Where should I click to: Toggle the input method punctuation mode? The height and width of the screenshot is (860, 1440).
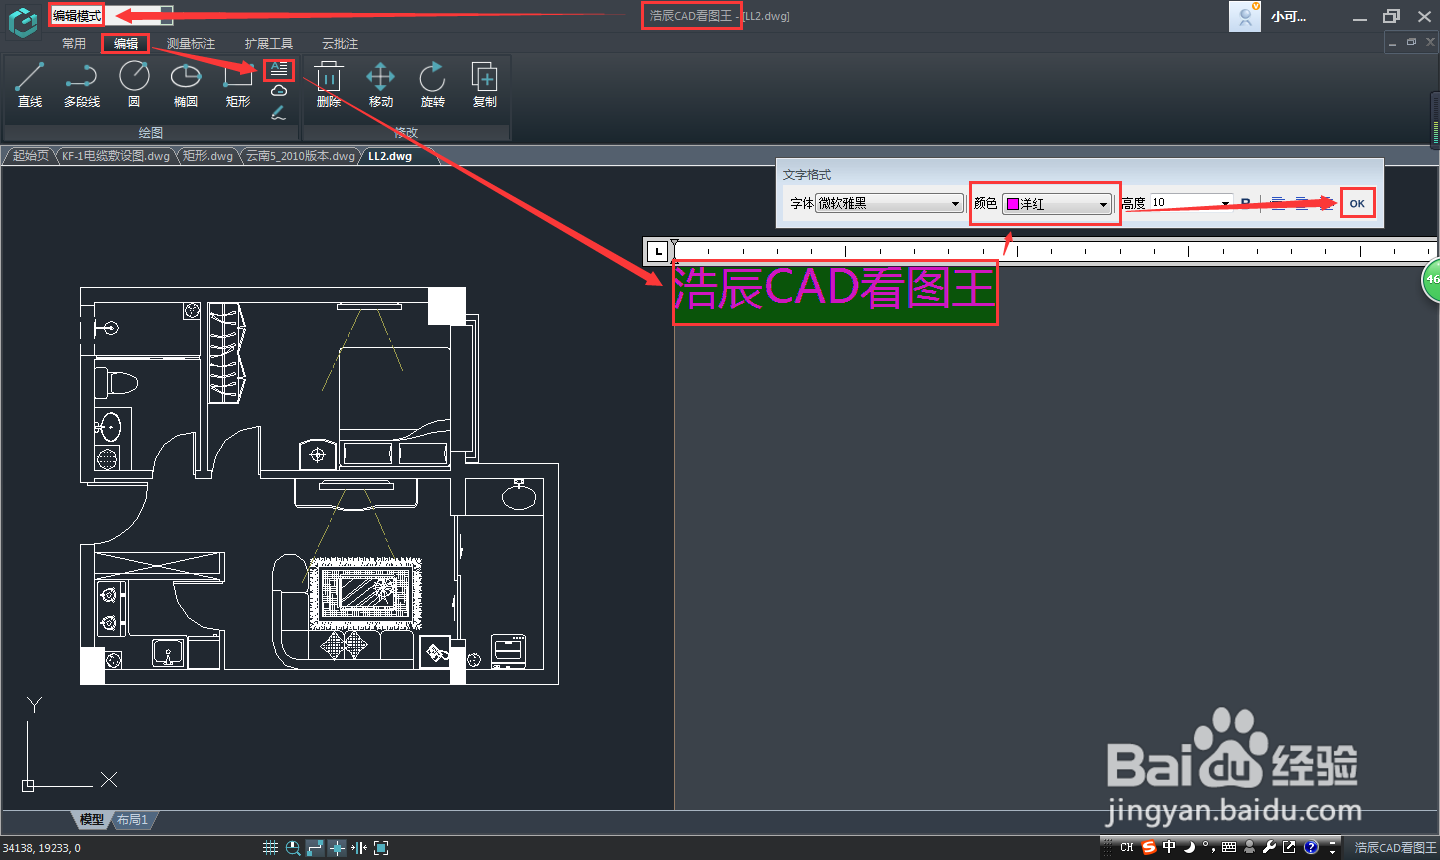click(1208, 847)
